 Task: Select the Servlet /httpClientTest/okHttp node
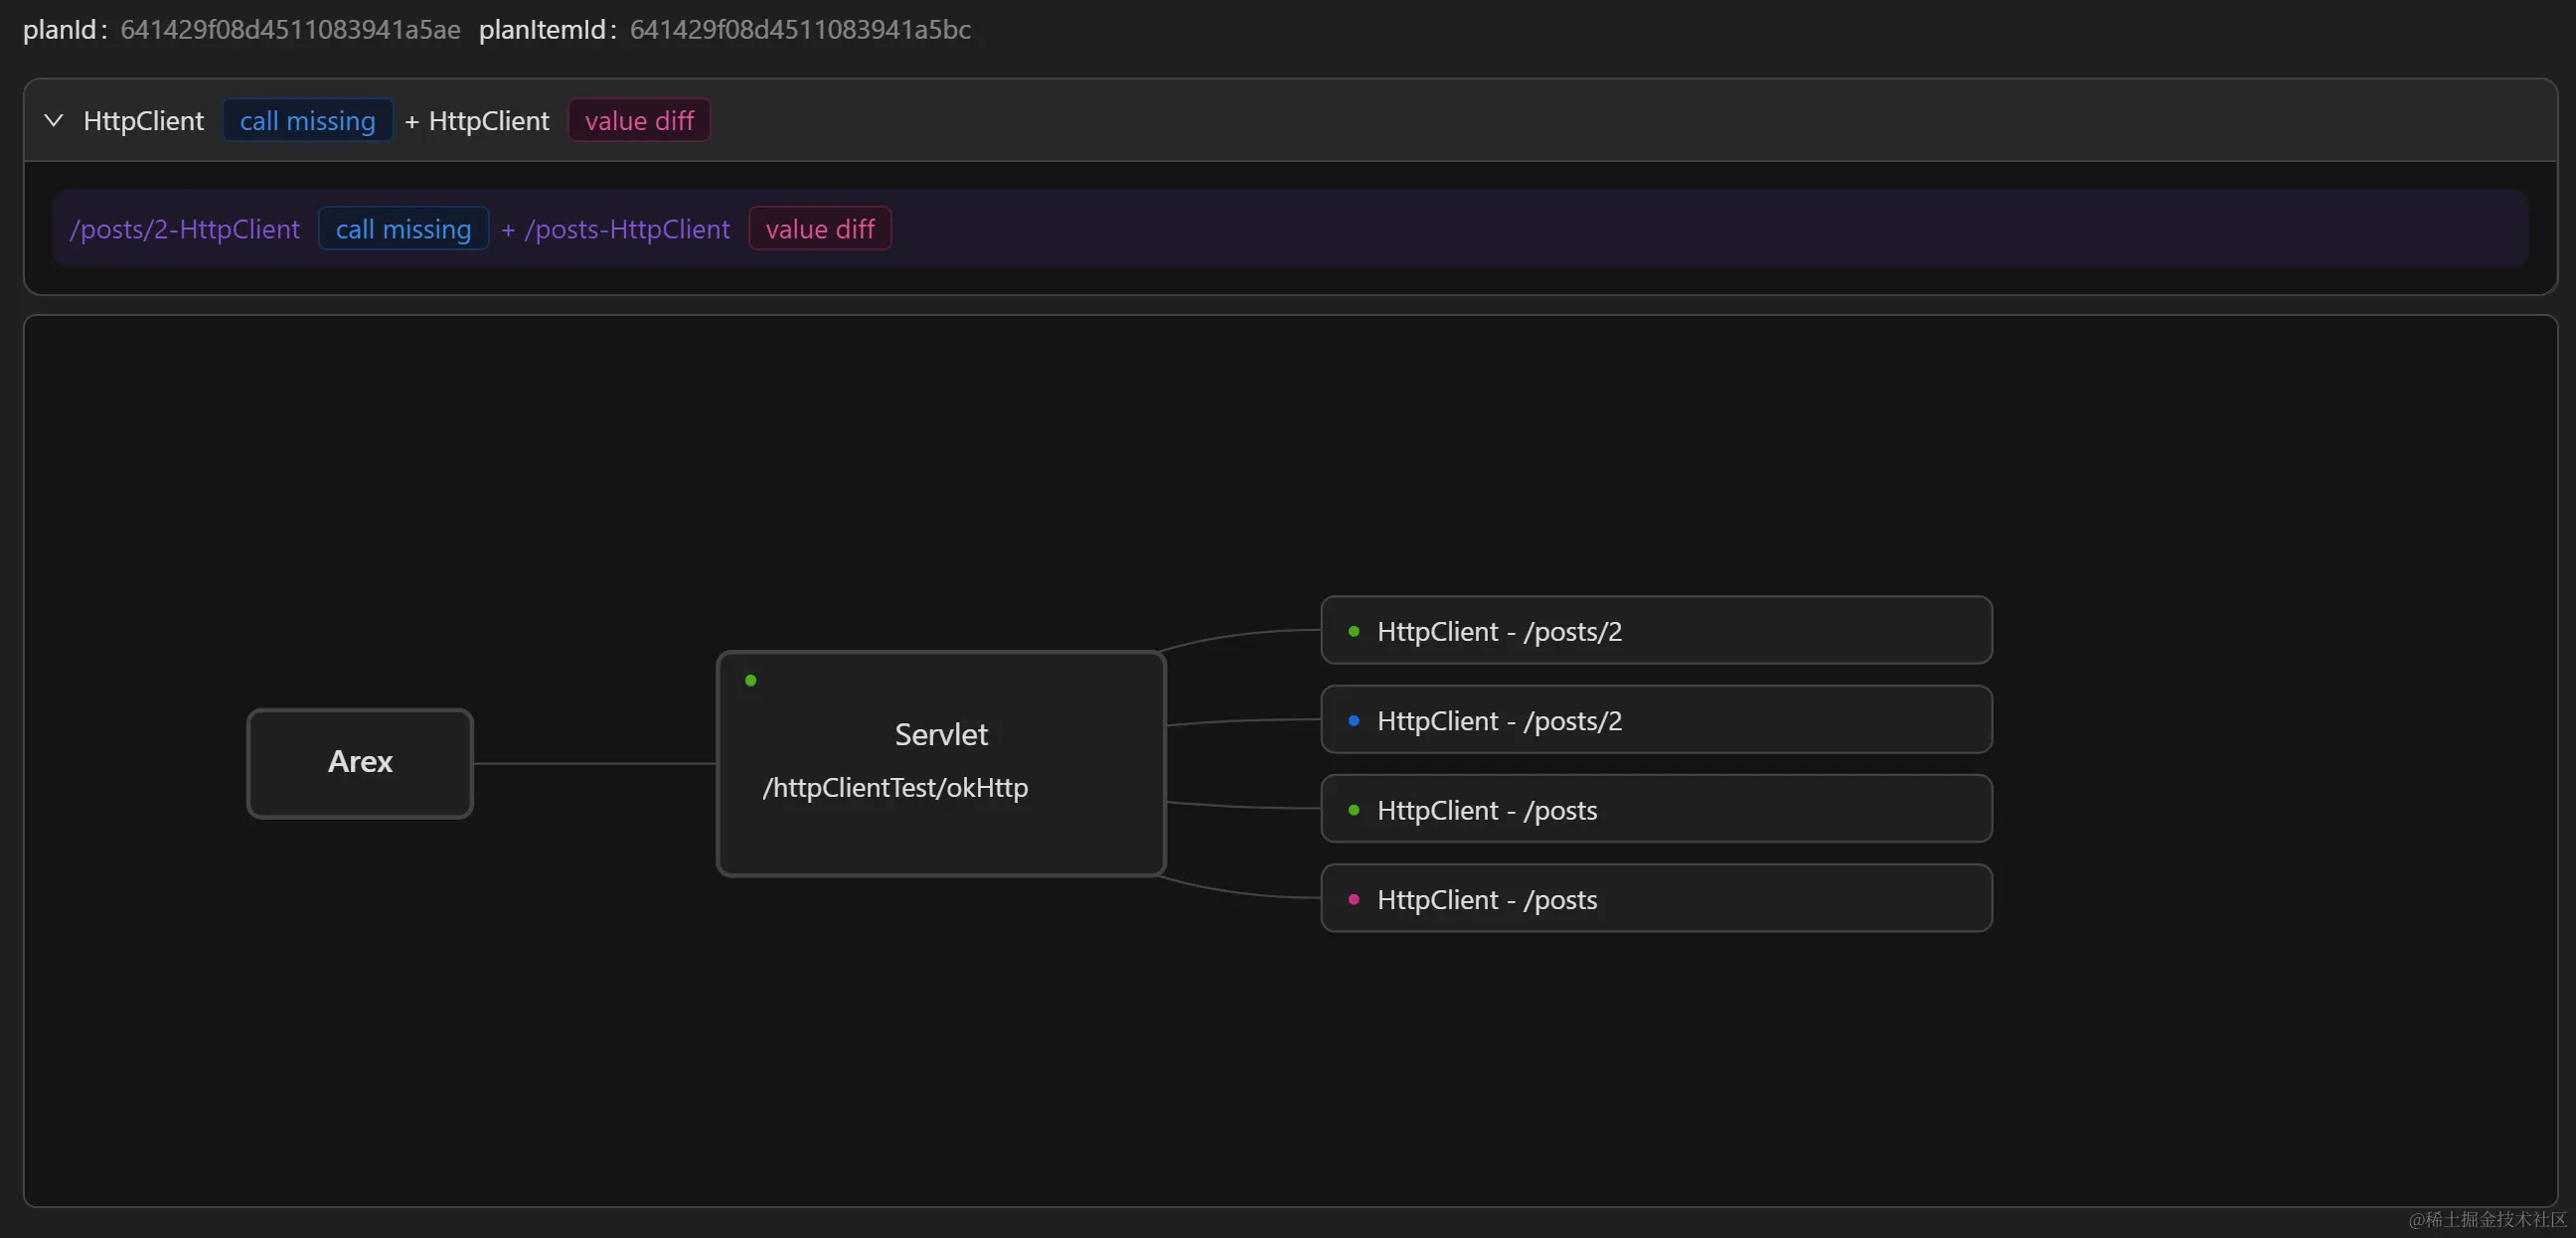point(941,763)
